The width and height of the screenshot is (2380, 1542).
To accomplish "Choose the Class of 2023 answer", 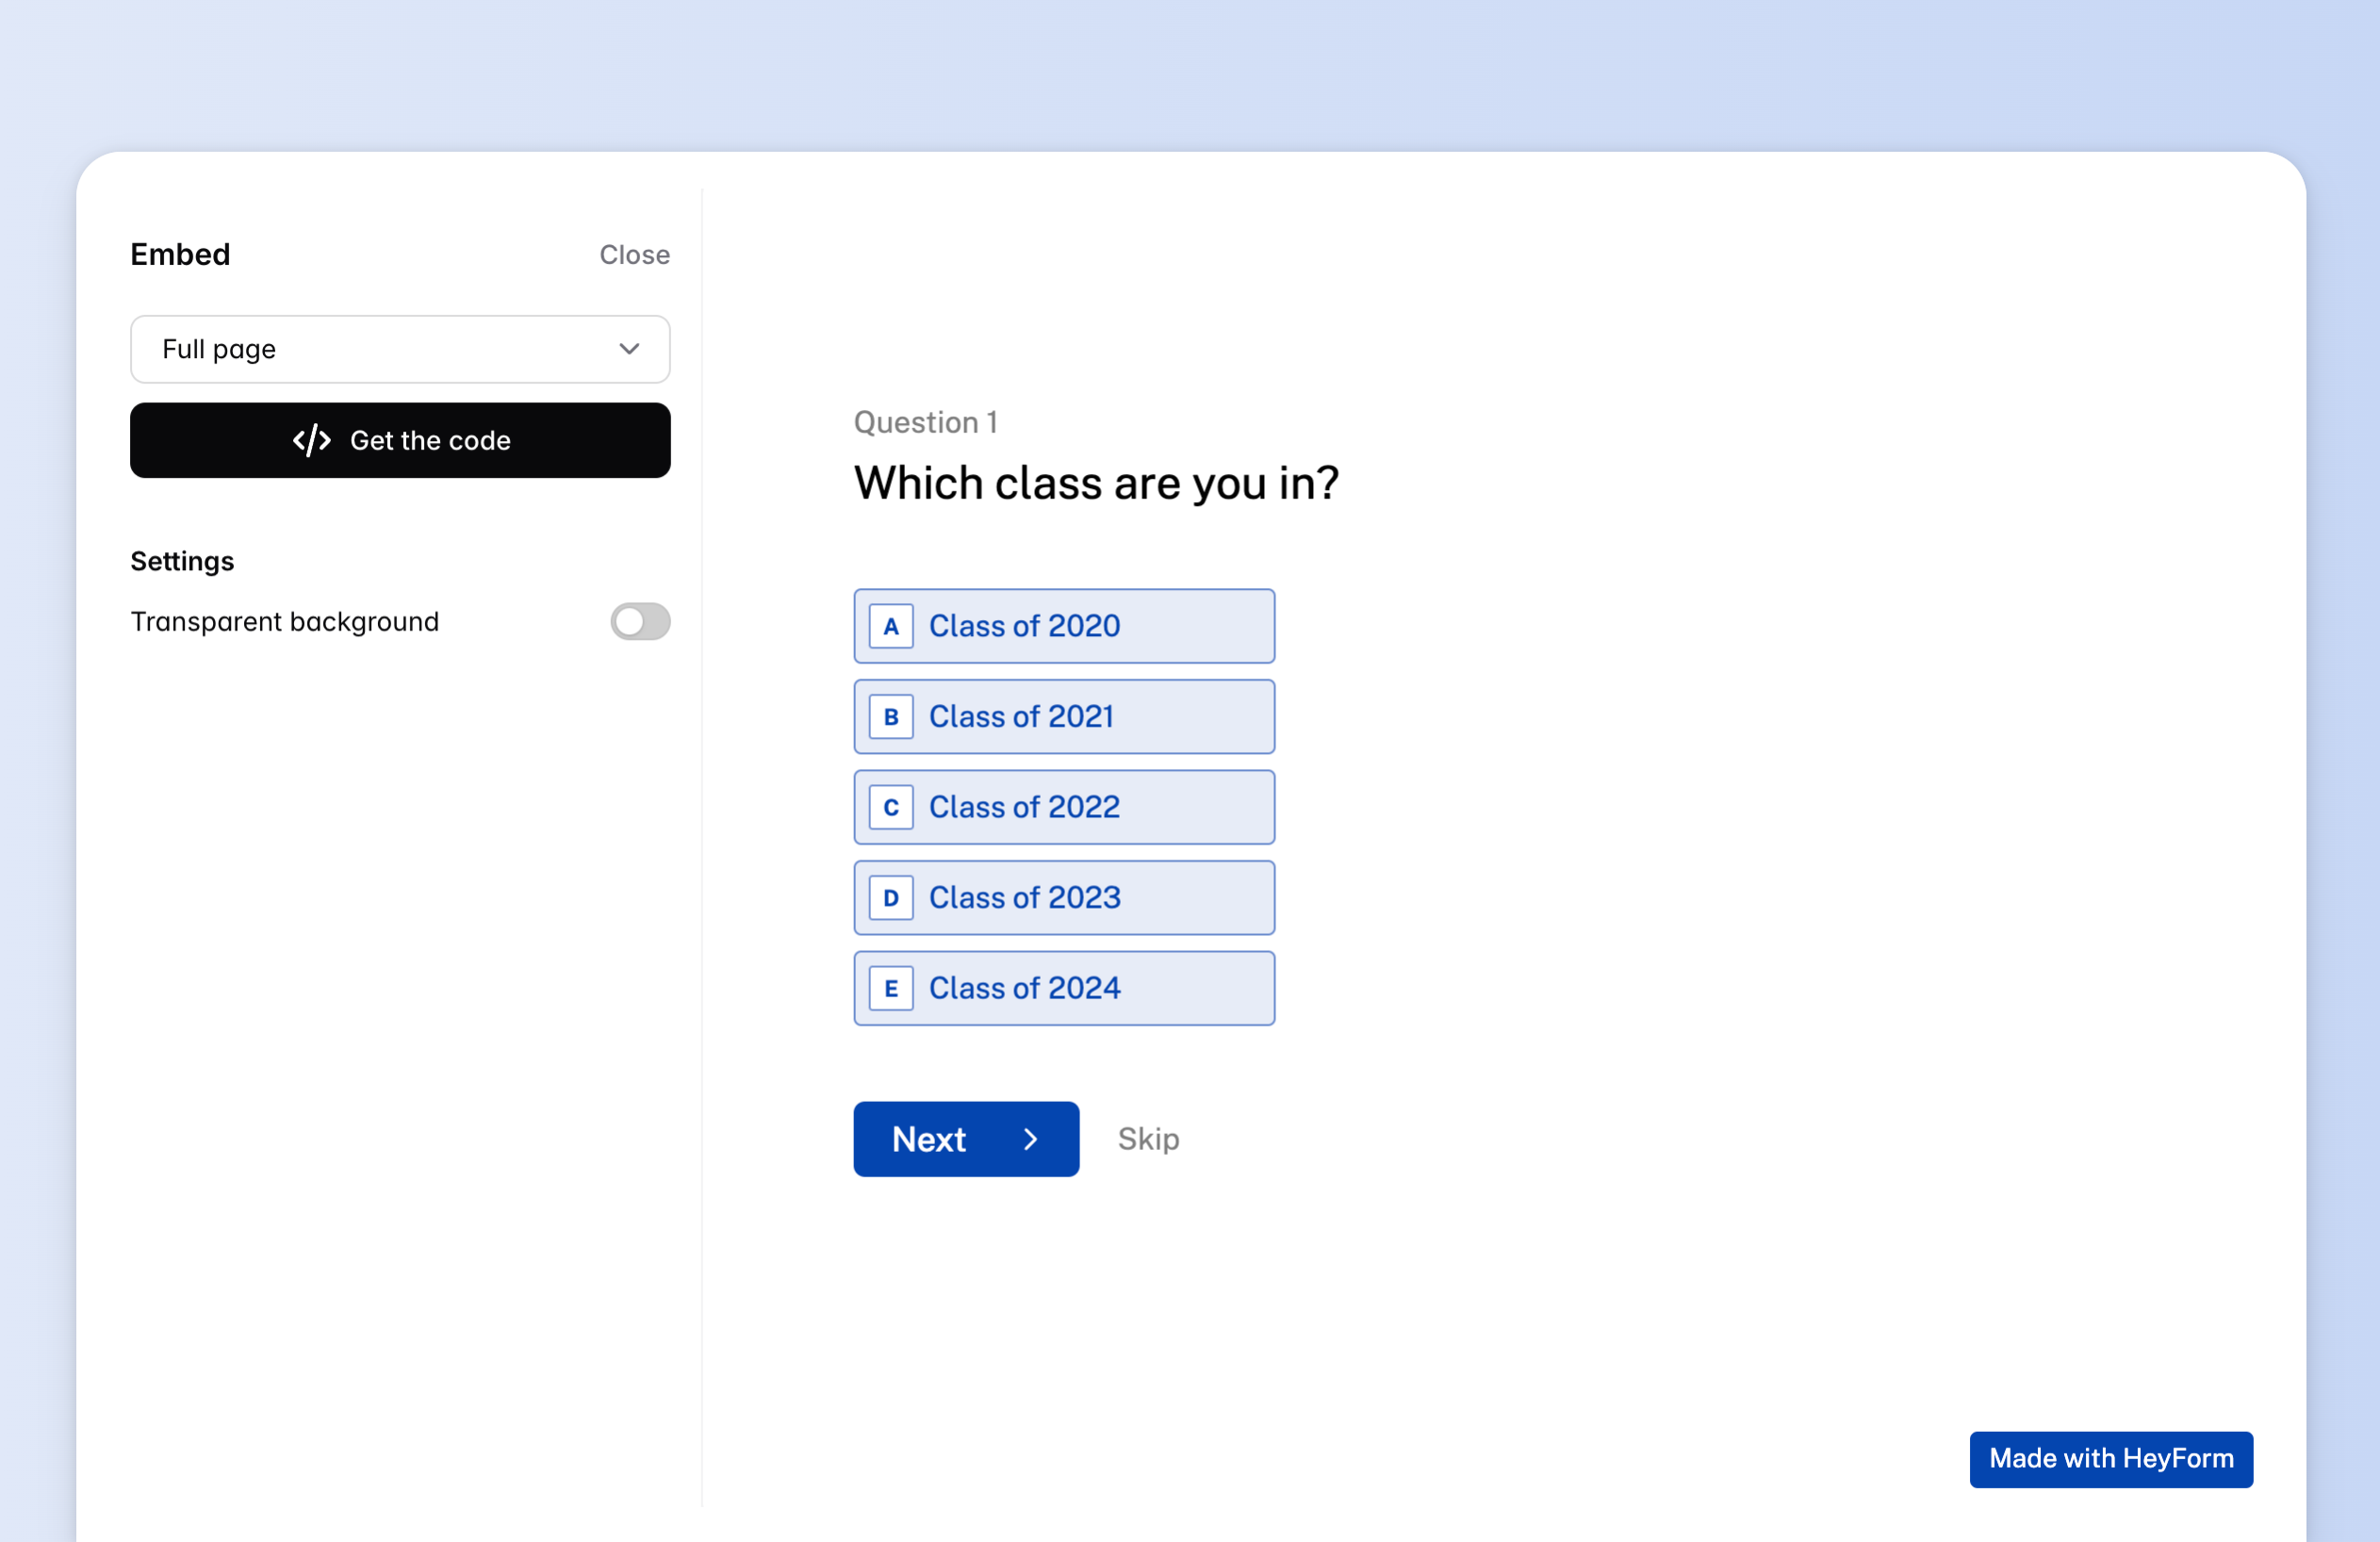I will (1064, 897).
